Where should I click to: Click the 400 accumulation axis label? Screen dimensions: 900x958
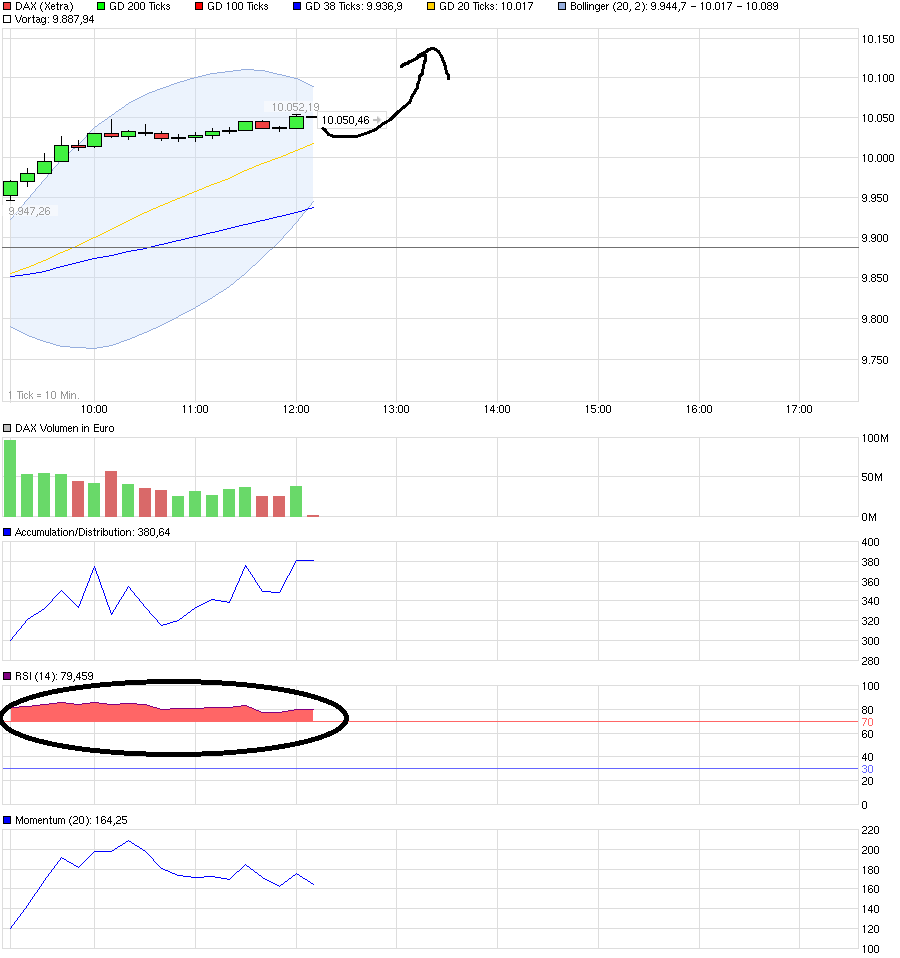[x=870, y=542]
